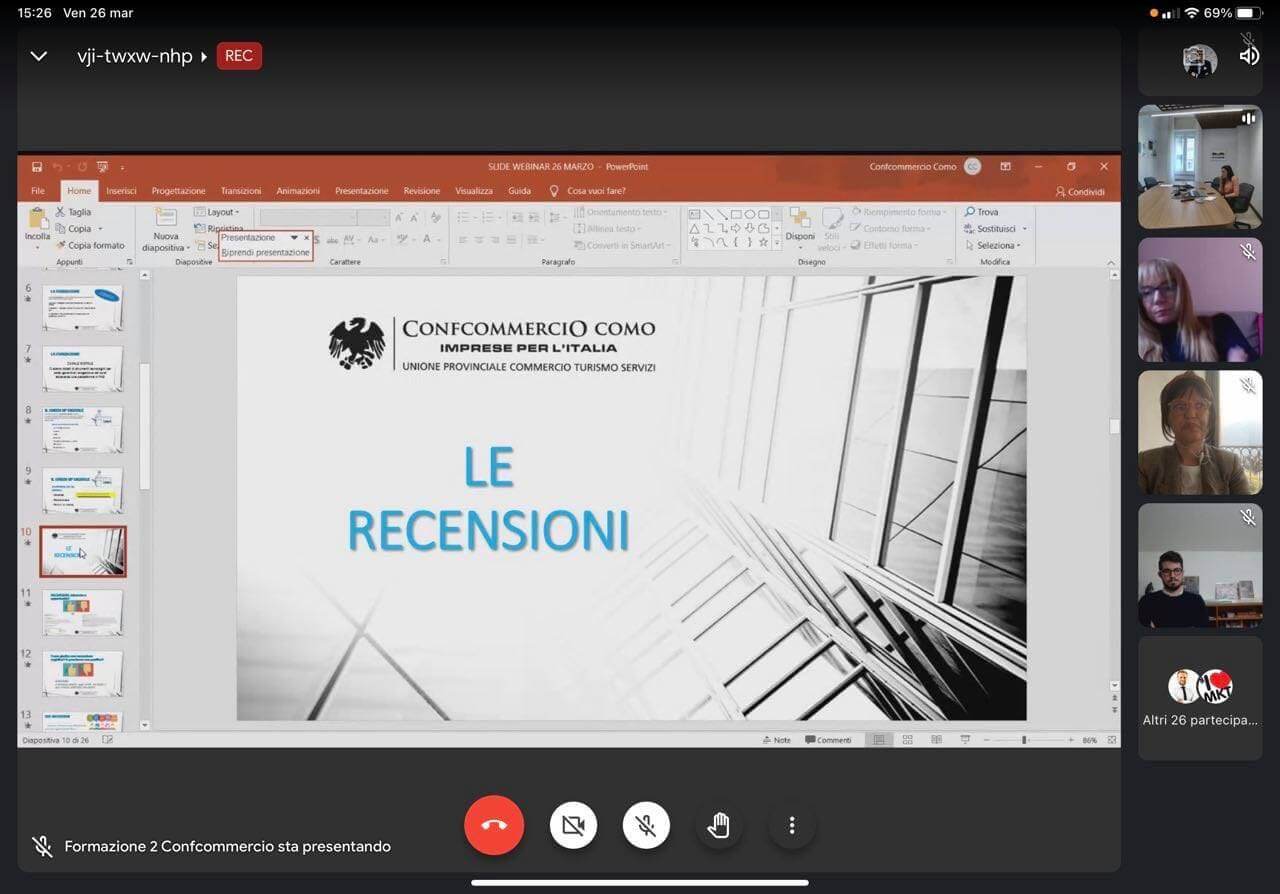Switch the audio output speaker icon
The width and height of the screenshot is (1280, 894).
(1249, 56)
